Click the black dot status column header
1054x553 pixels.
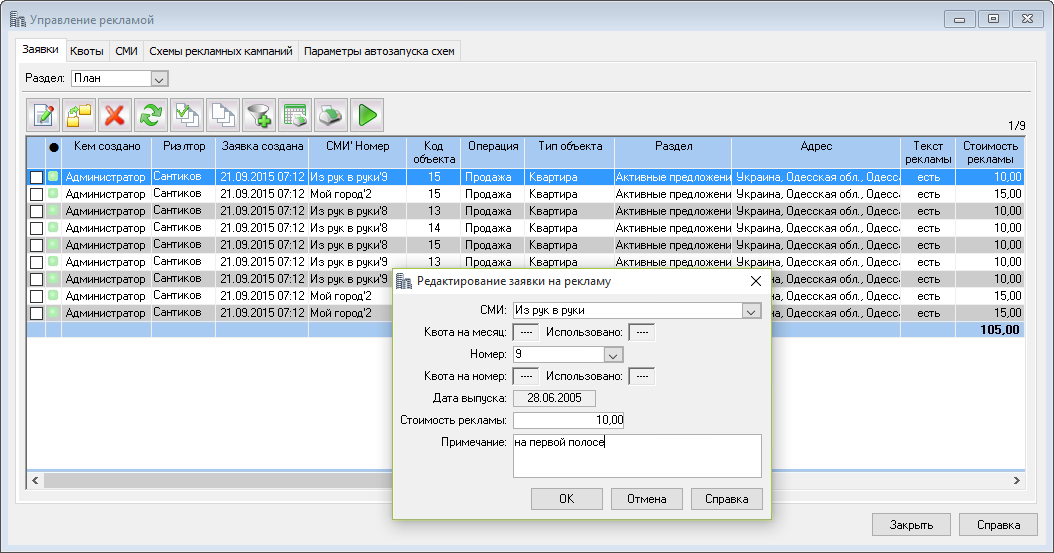(54, 147)
